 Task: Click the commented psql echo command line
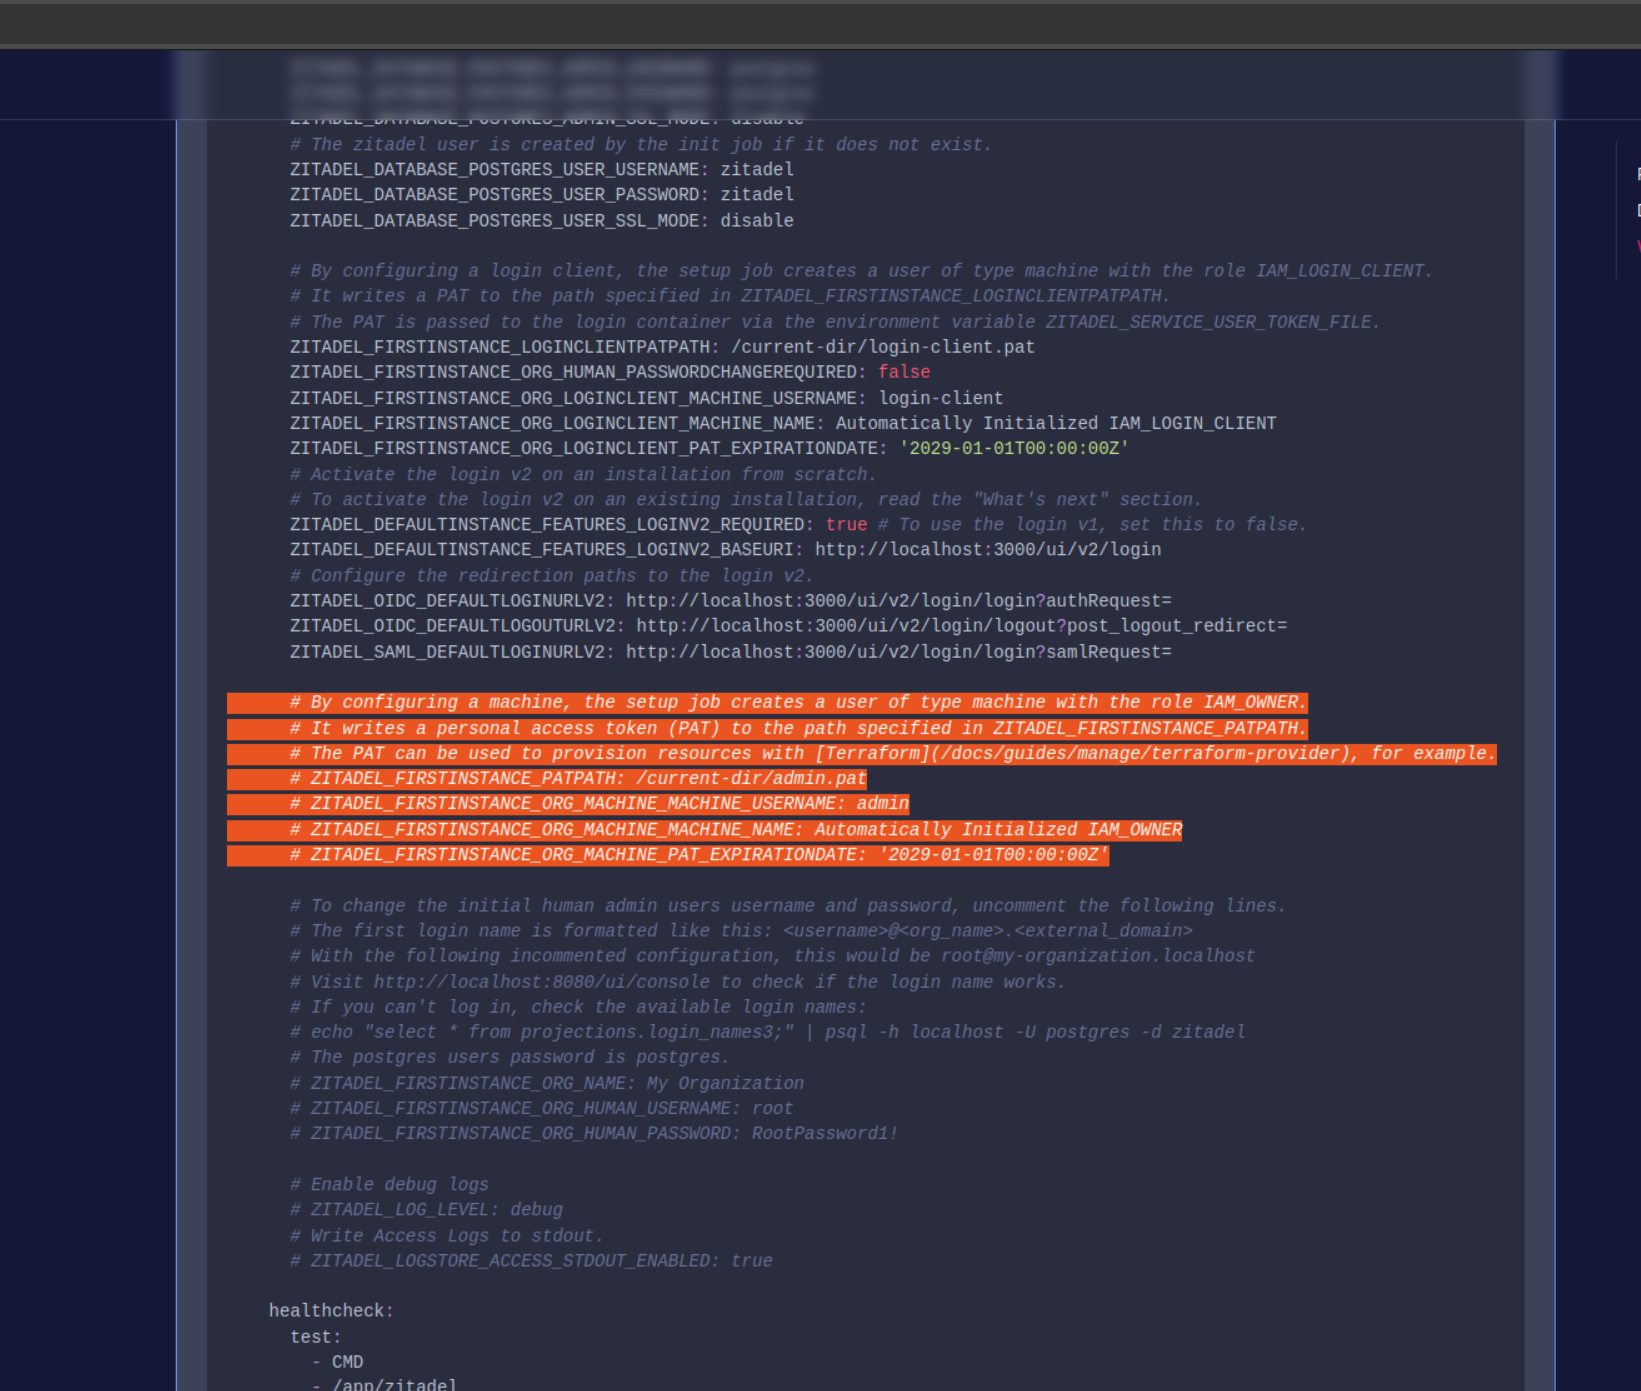[767, 1032]
